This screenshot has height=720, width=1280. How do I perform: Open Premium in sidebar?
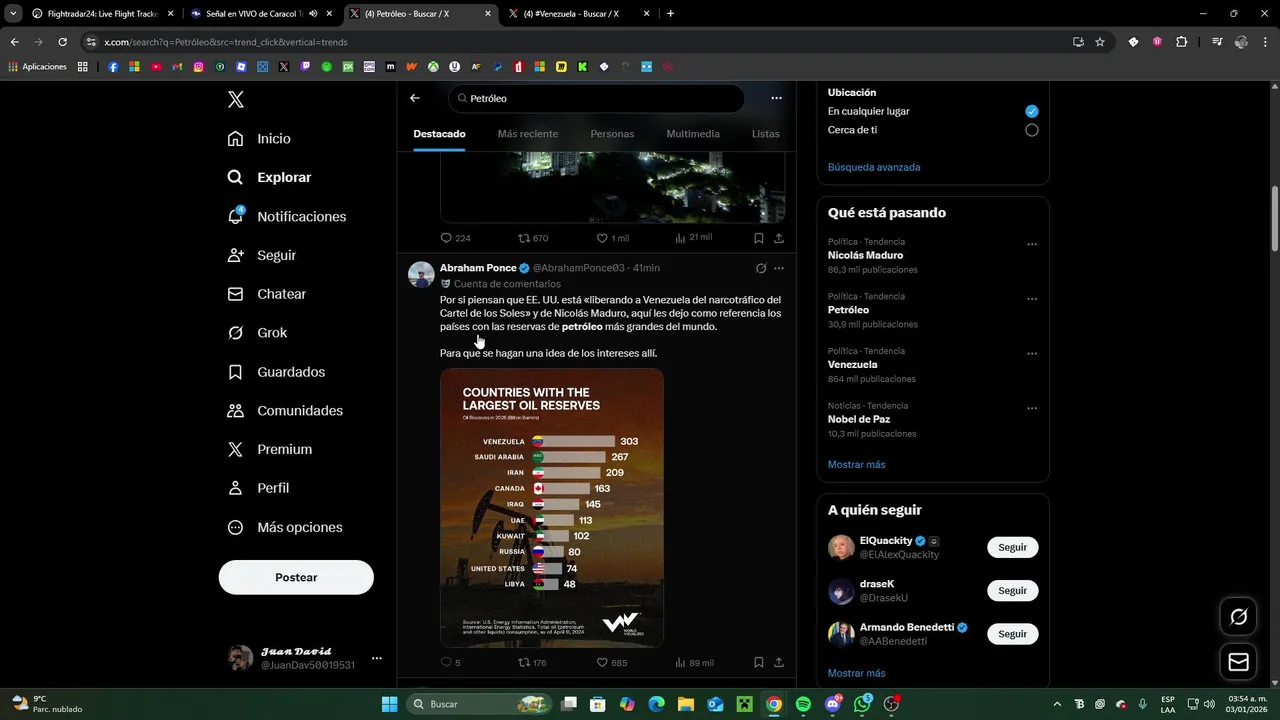point(269,450)
